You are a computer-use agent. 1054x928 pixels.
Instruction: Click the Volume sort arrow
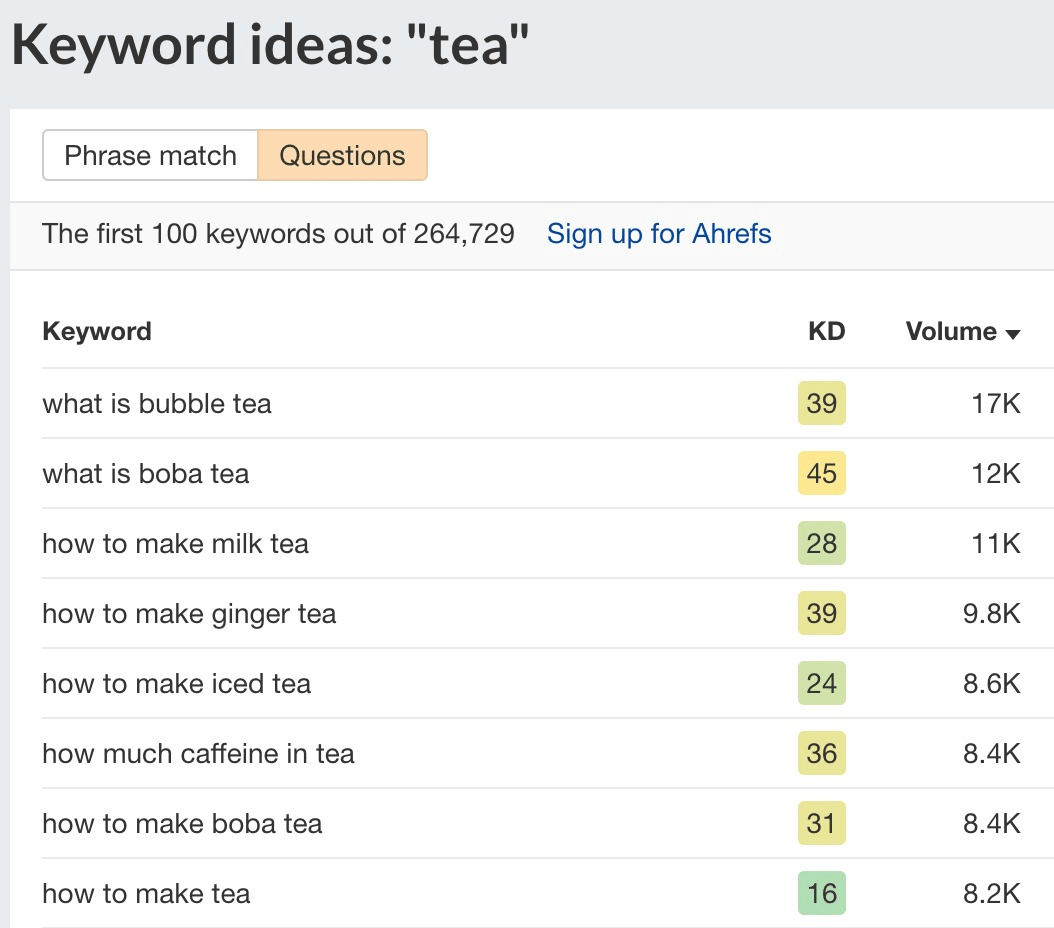pyautogui.click(x=1013, y=333)
